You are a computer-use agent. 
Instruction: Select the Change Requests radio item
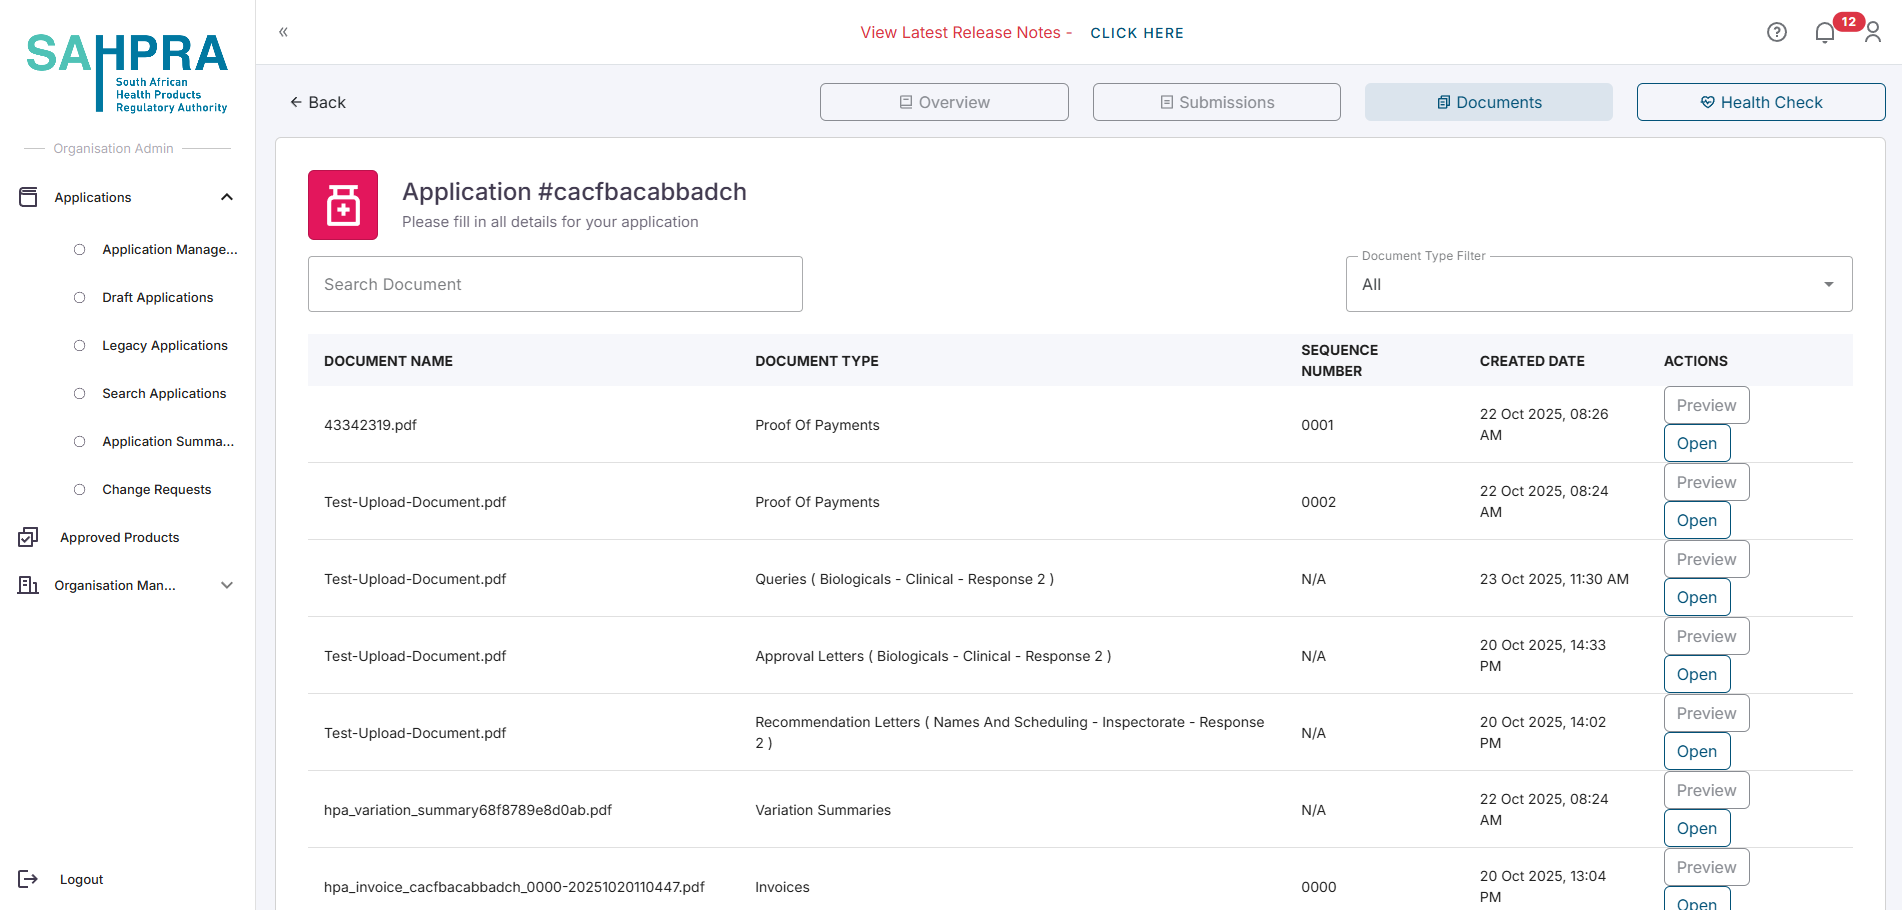(80, 489)
